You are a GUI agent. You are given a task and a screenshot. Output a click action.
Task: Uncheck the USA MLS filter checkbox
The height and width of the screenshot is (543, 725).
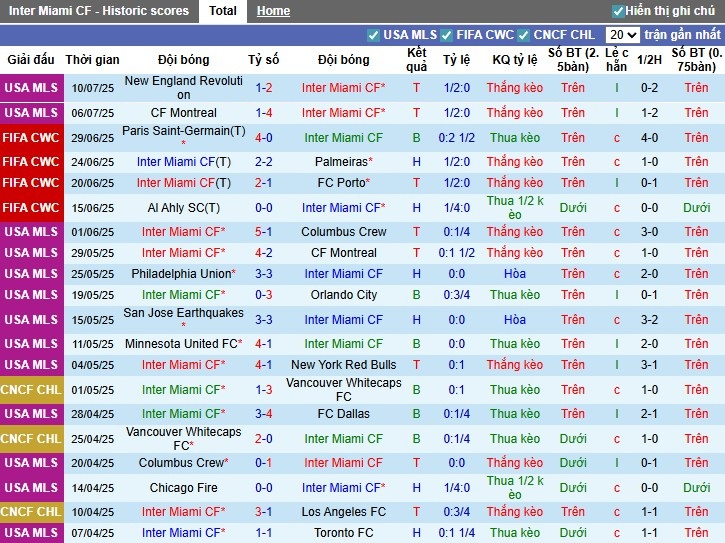point(373,35)
